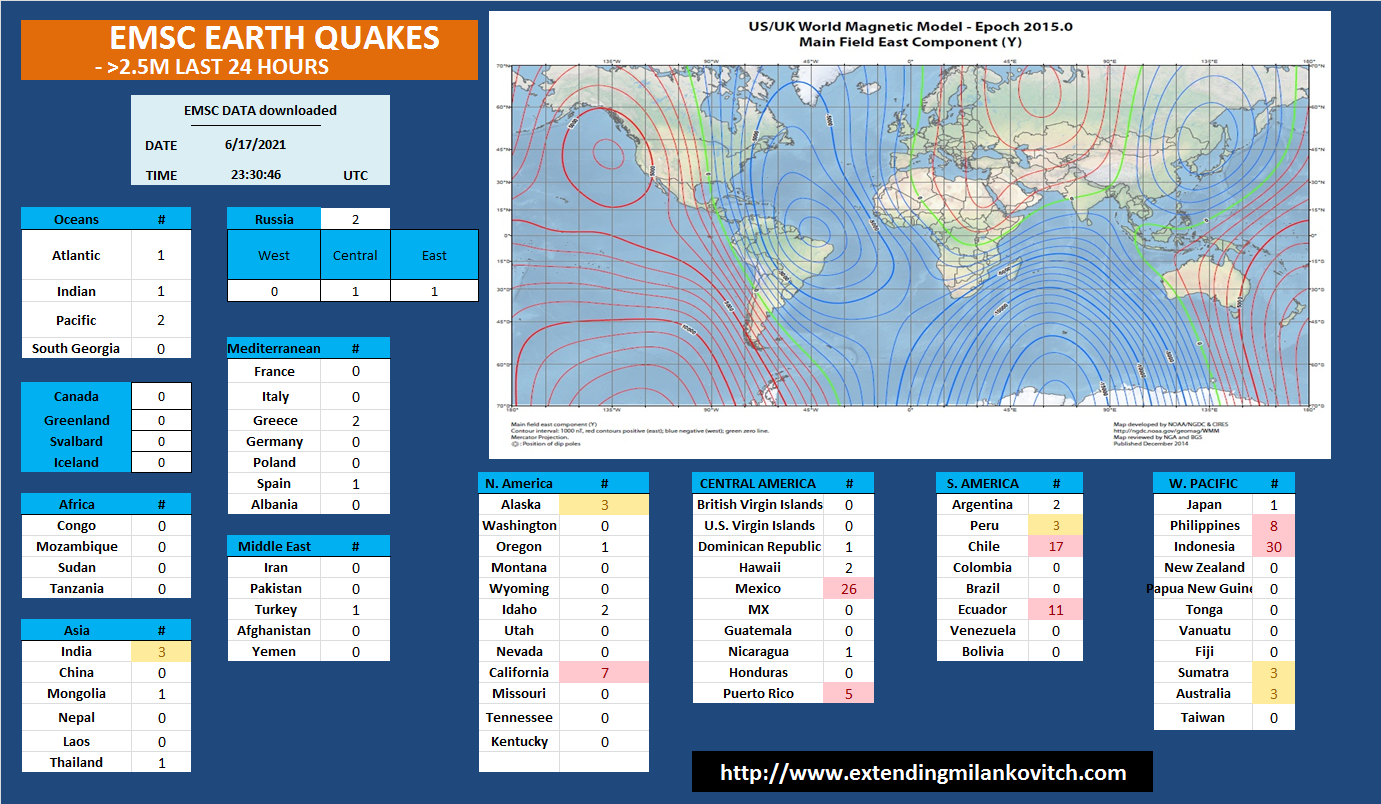Viewport: 1381px width, 804px height.
Task: Click the Mozambique row label
Action: tap(76, 546)
